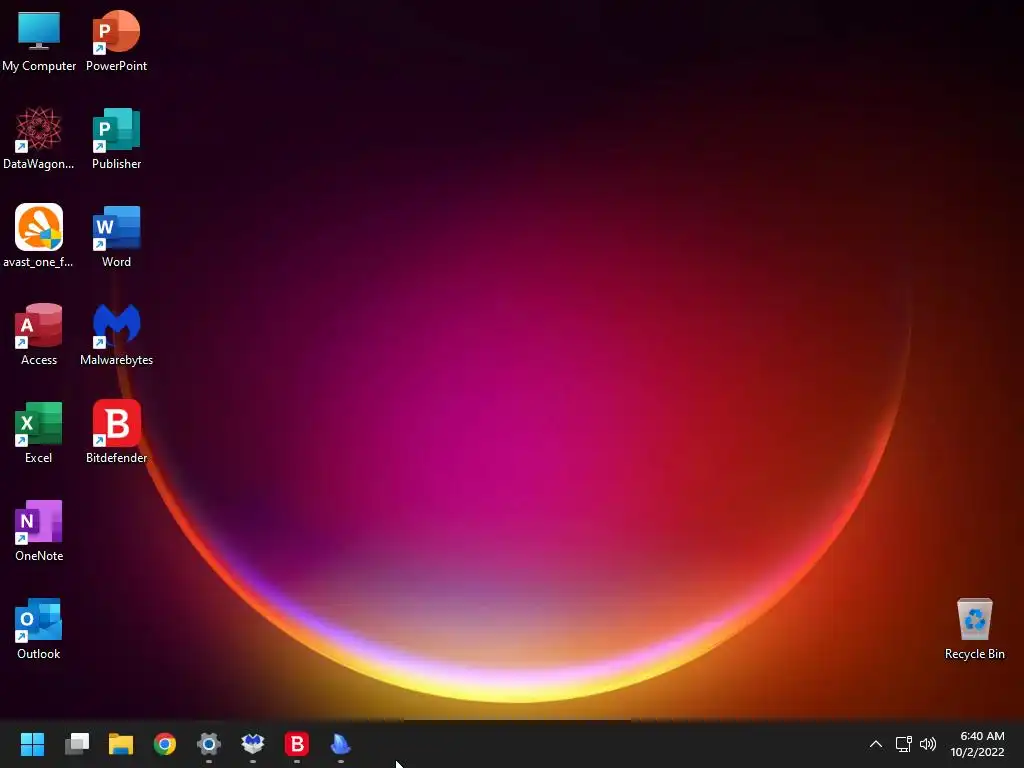Launch Google Chrome from the taskbar
This screenshot has width=1024, height=768.
coord(165,744)
